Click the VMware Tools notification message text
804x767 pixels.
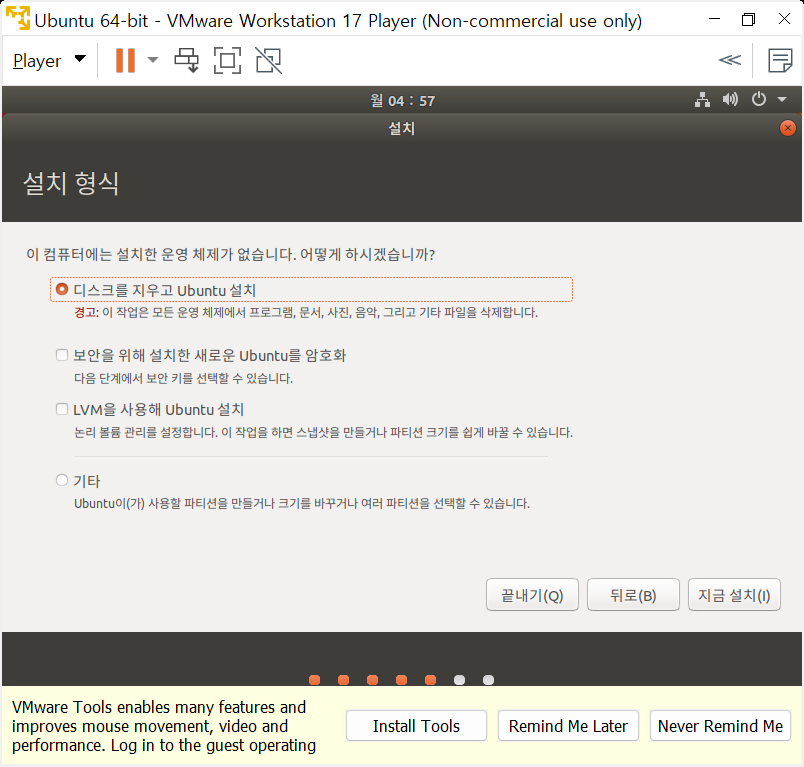pyautogui.click(x=164, y=726)
